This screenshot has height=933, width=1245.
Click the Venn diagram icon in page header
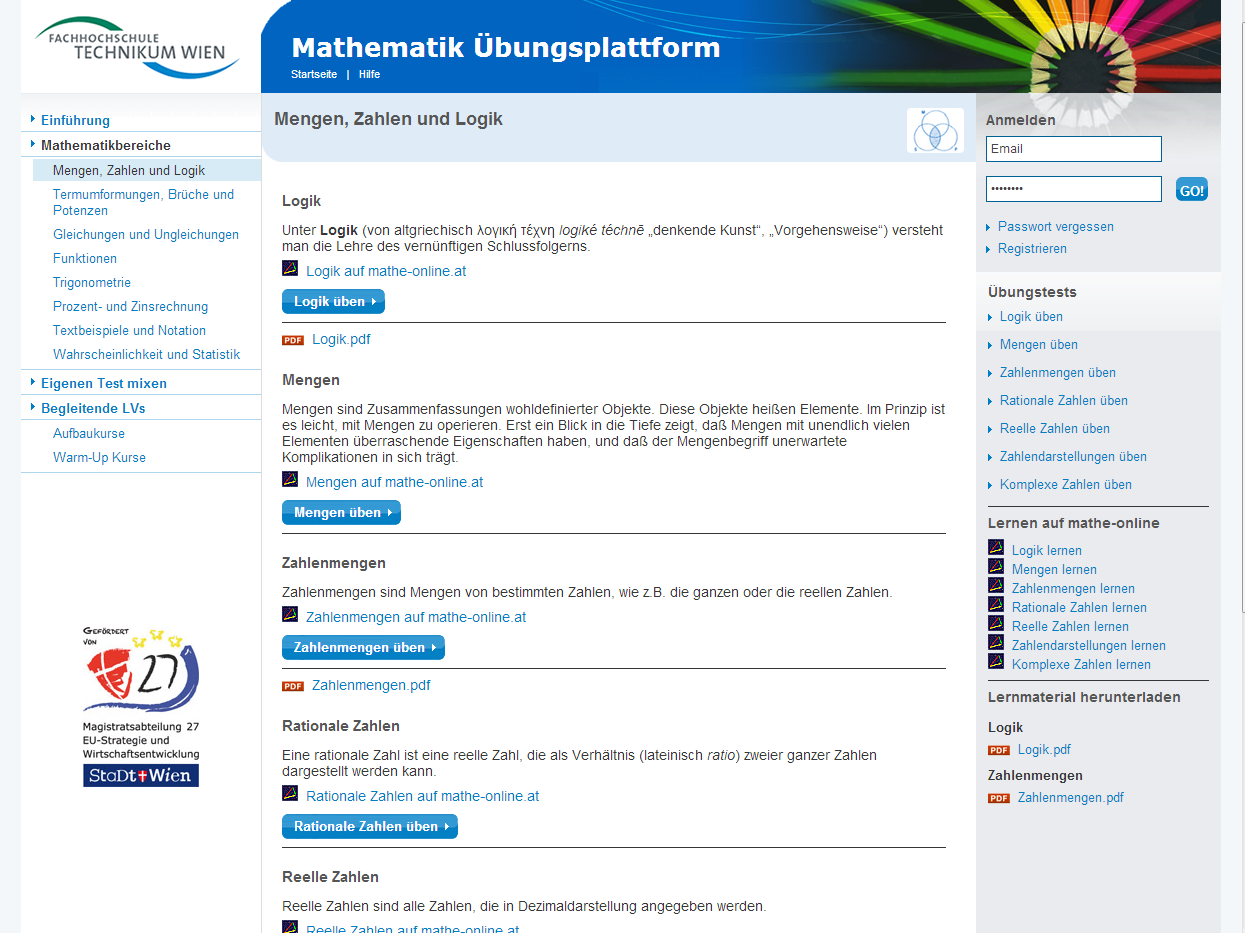pyautogui.click(x=935, y=131)
